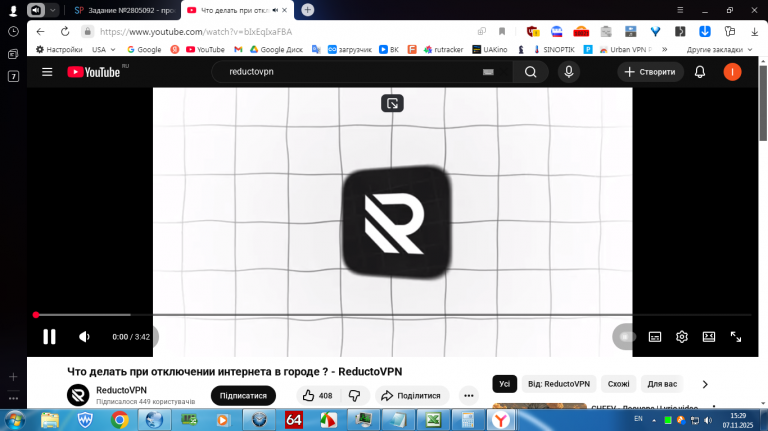This screenshot has width=768, height=431.
Task: Go to the YouTube home logo
Action: (94, 72)
